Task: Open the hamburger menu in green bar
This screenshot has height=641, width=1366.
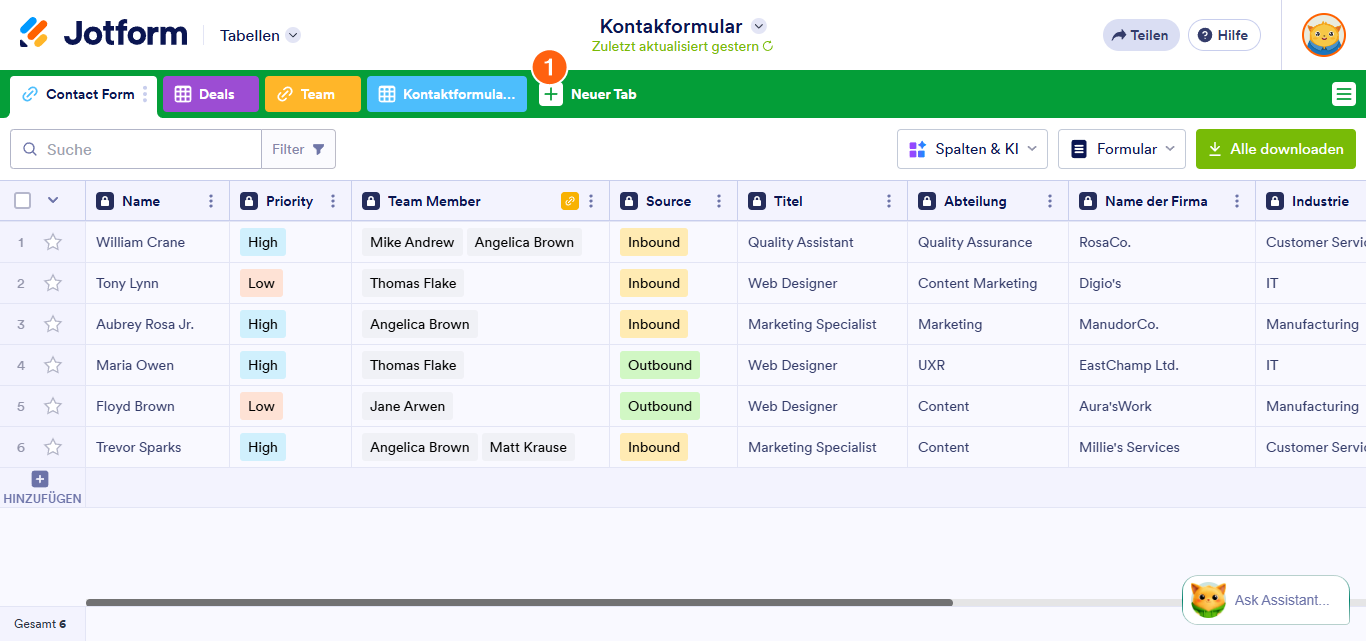Action: coord(1344,94)
